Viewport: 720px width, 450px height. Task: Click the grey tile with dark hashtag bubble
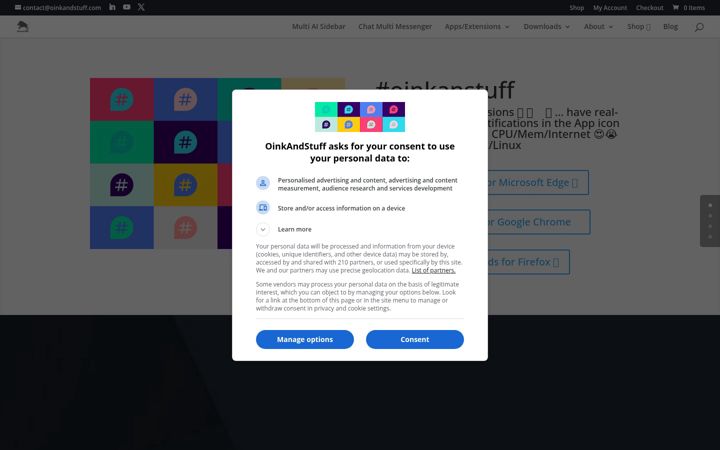click(x=122, y=185)
